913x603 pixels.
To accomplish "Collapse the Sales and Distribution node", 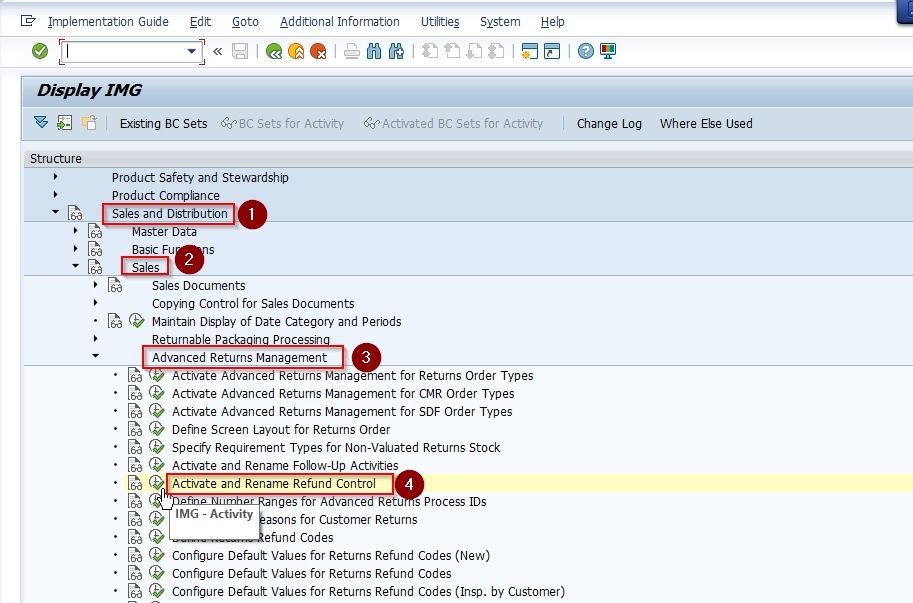I will 55,212.
